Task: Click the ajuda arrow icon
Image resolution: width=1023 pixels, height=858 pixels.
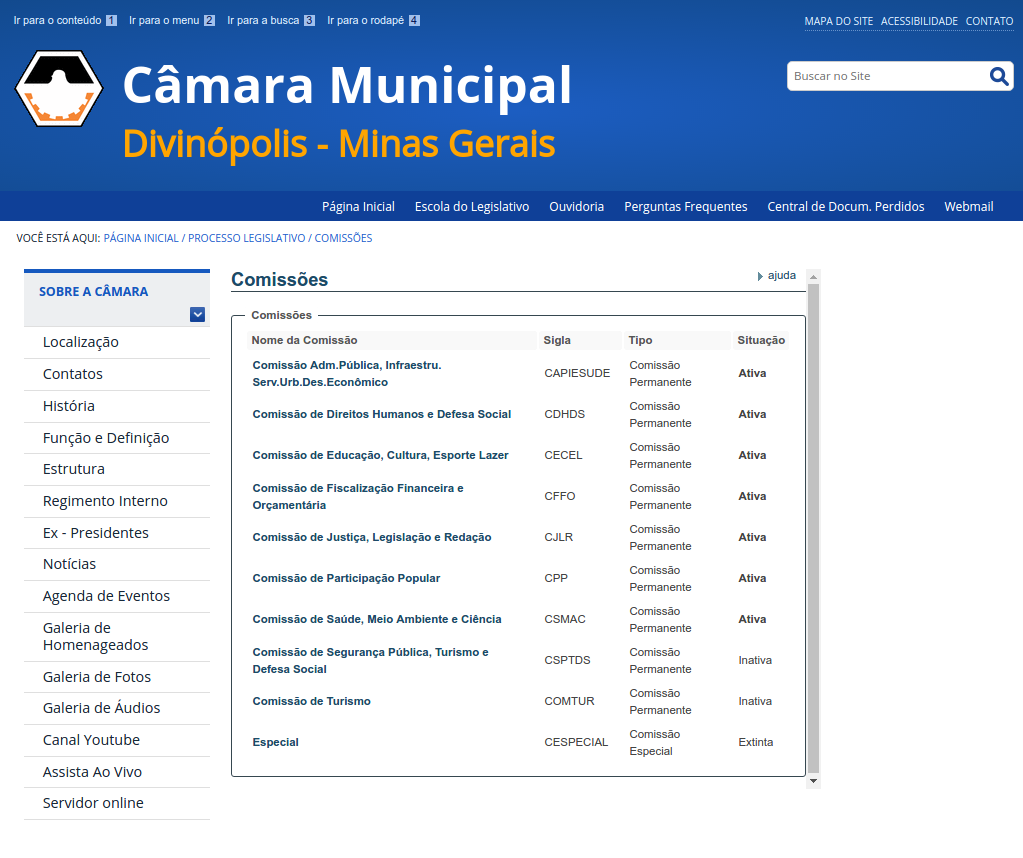Action: pos(760,276)
